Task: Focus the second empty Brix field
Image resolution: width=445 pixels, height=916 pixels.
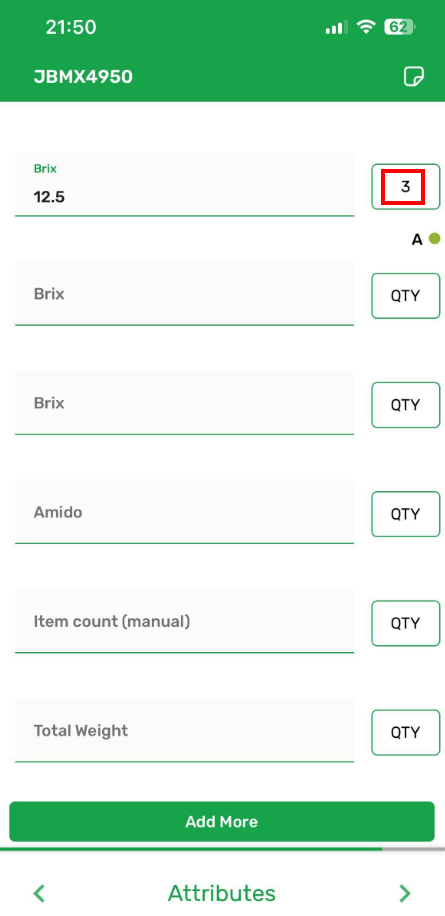Action: click(x=185, y=293)
